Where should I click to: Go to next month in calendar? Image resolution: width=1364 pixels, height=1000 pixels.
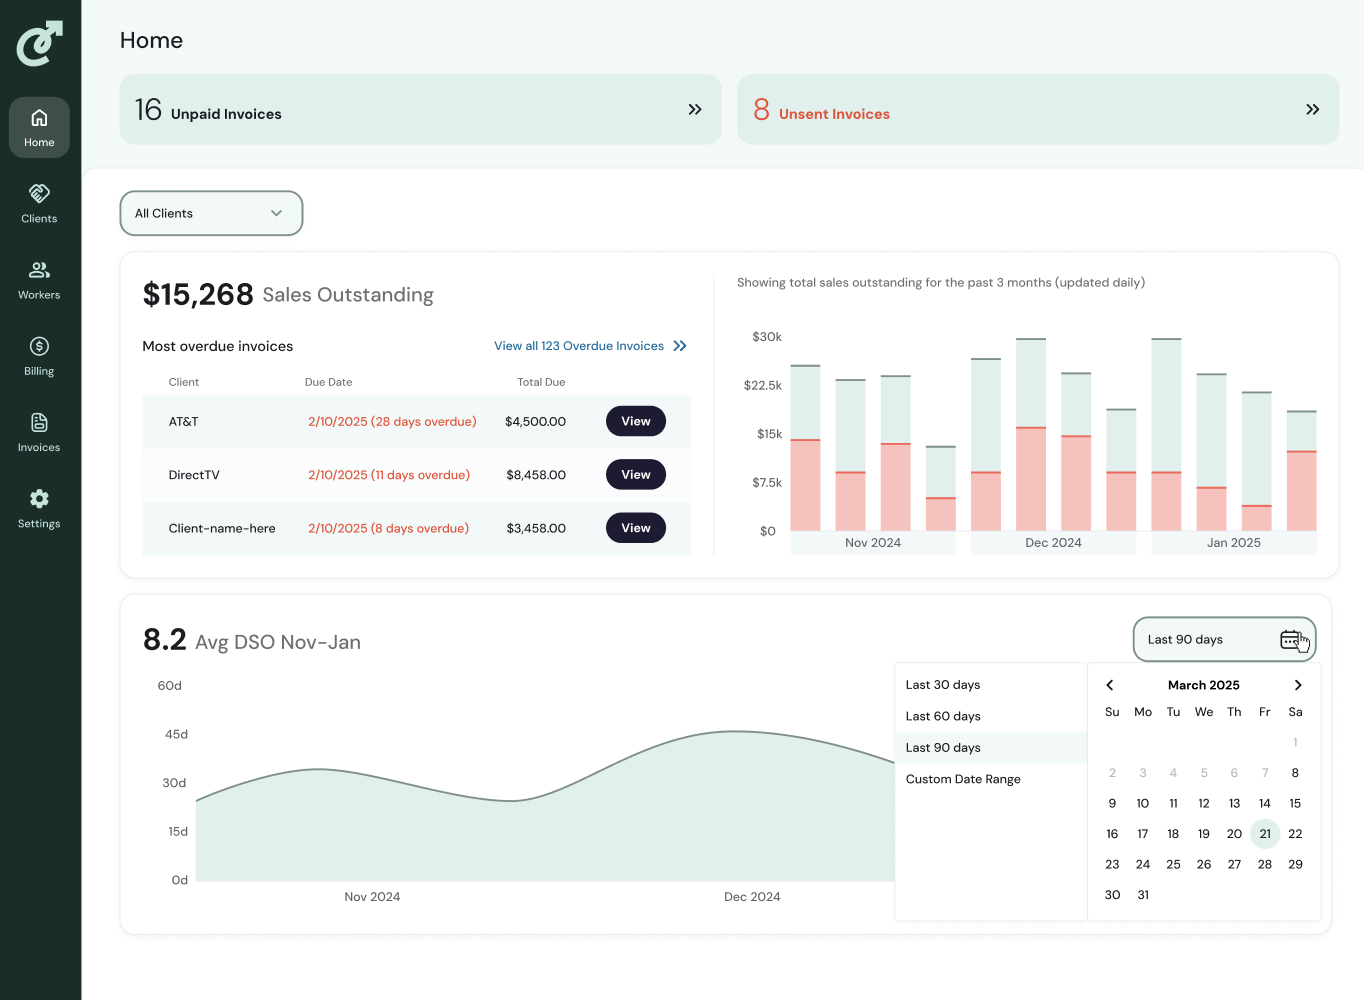(x=1298, y=685)
